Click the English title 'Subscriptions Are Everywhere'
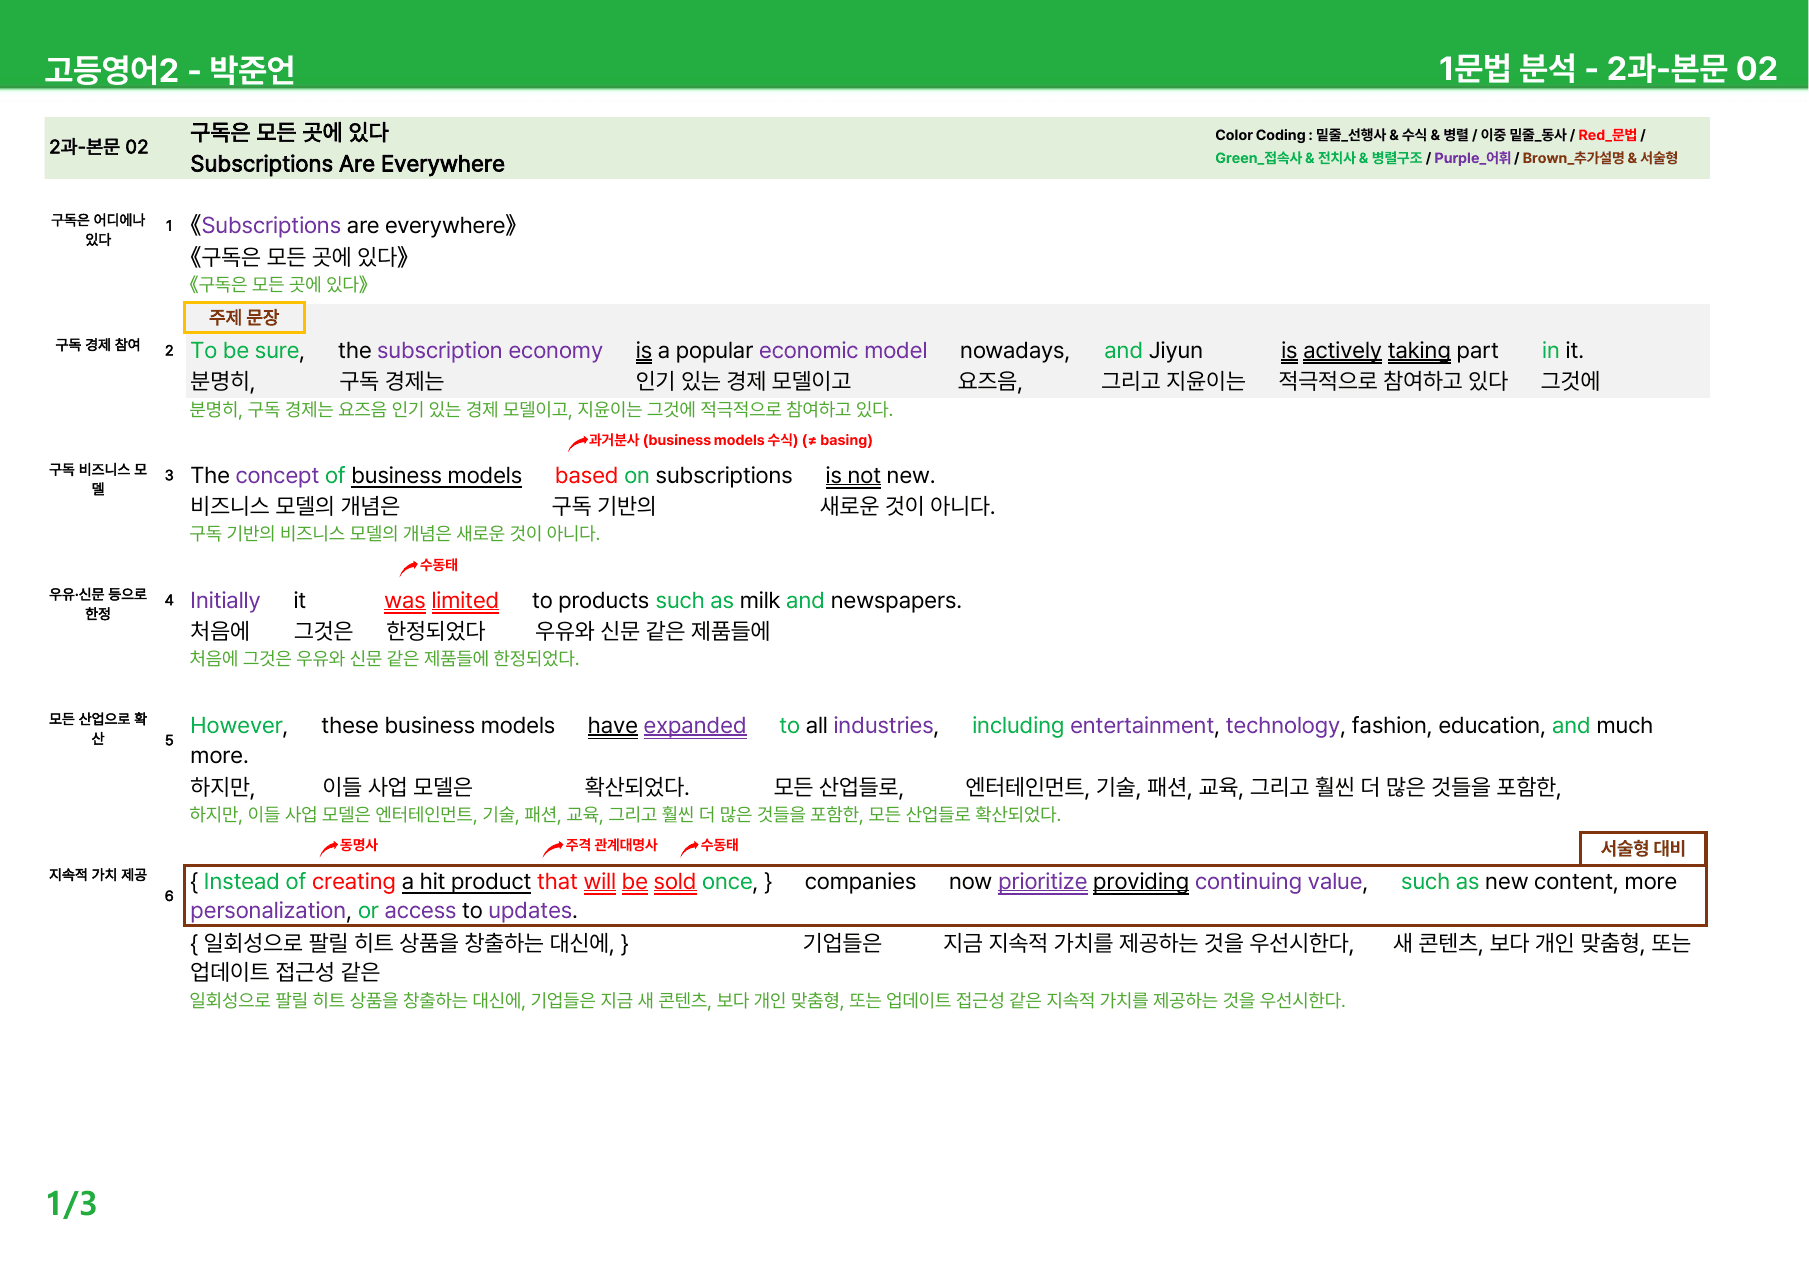 pos(347,164)
